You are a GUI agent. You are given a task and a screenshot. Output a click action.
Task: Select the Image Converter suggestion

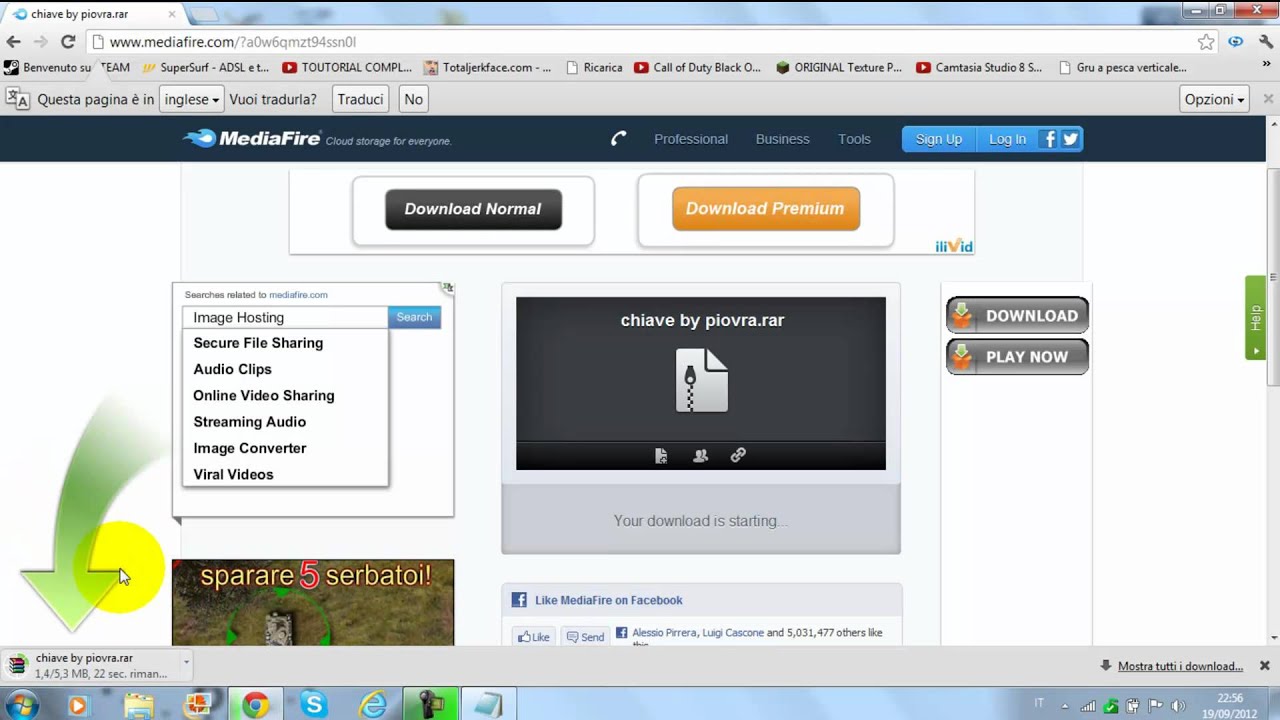point(250,448)
